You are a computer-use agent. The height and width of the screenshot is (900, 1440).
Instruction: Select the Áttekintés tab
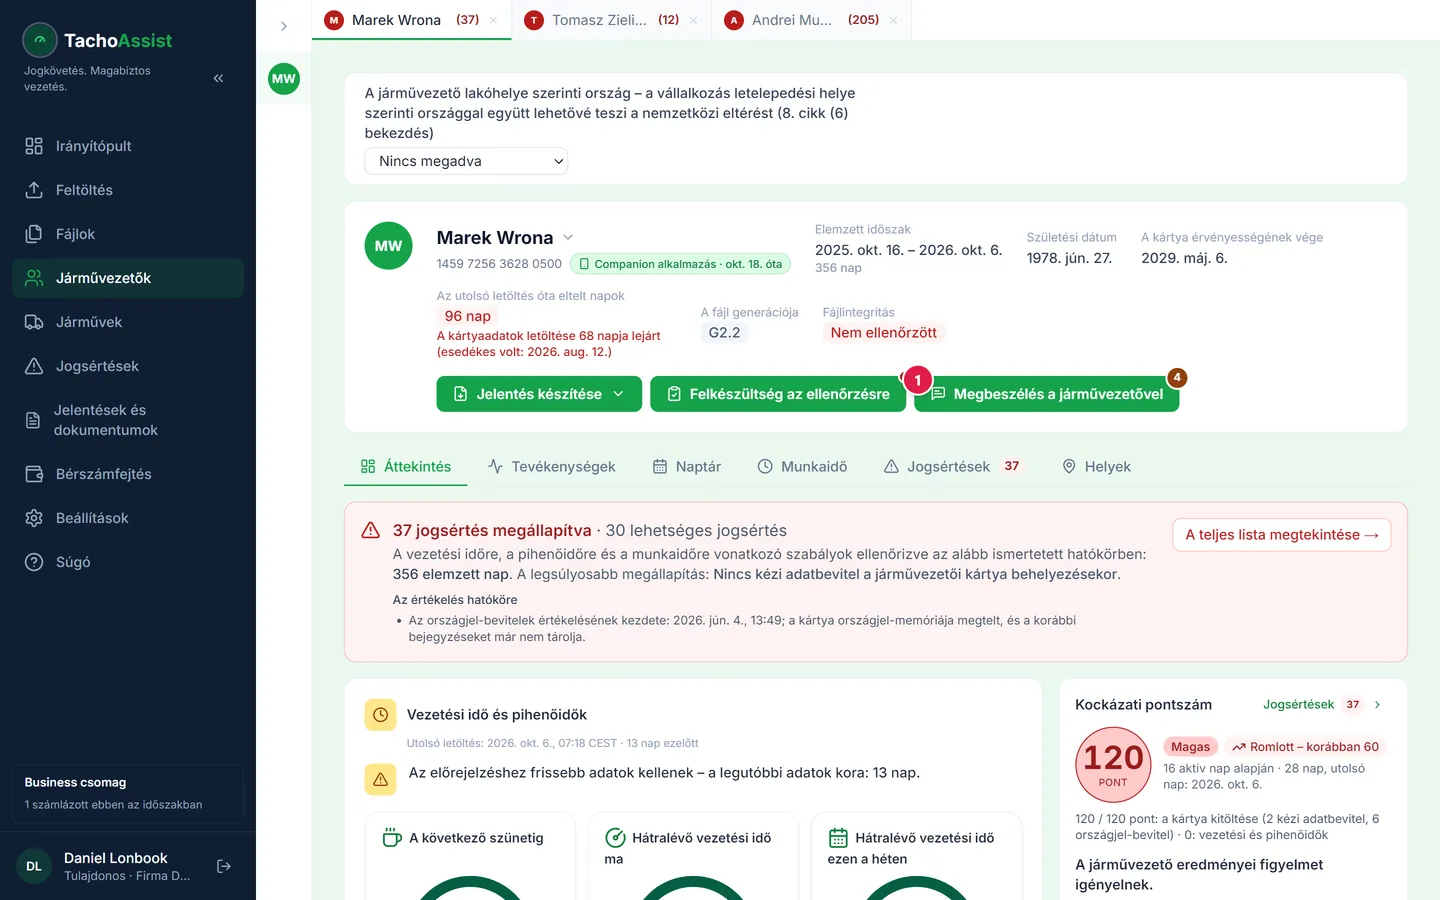tap(405, 467)
